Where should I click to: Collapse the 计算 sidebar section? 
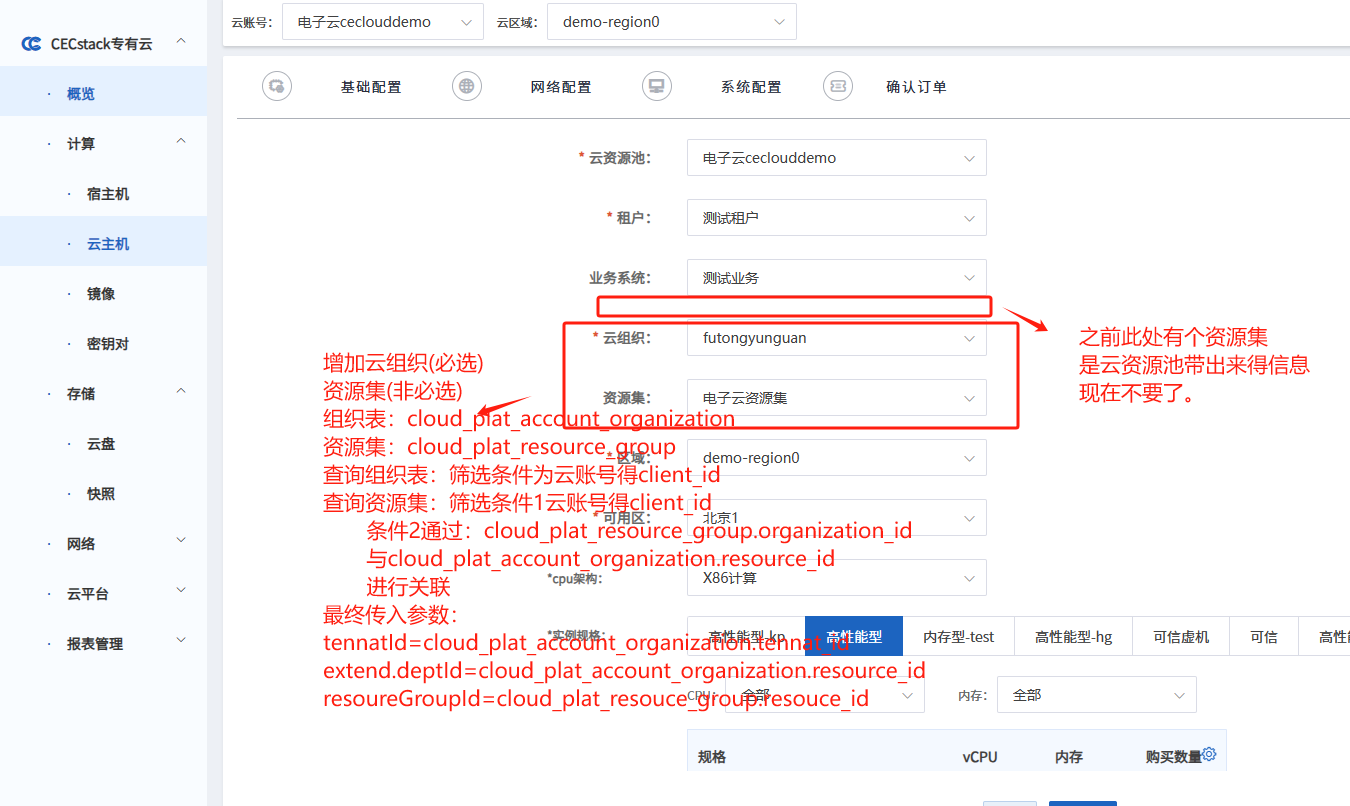coord(181,142)
